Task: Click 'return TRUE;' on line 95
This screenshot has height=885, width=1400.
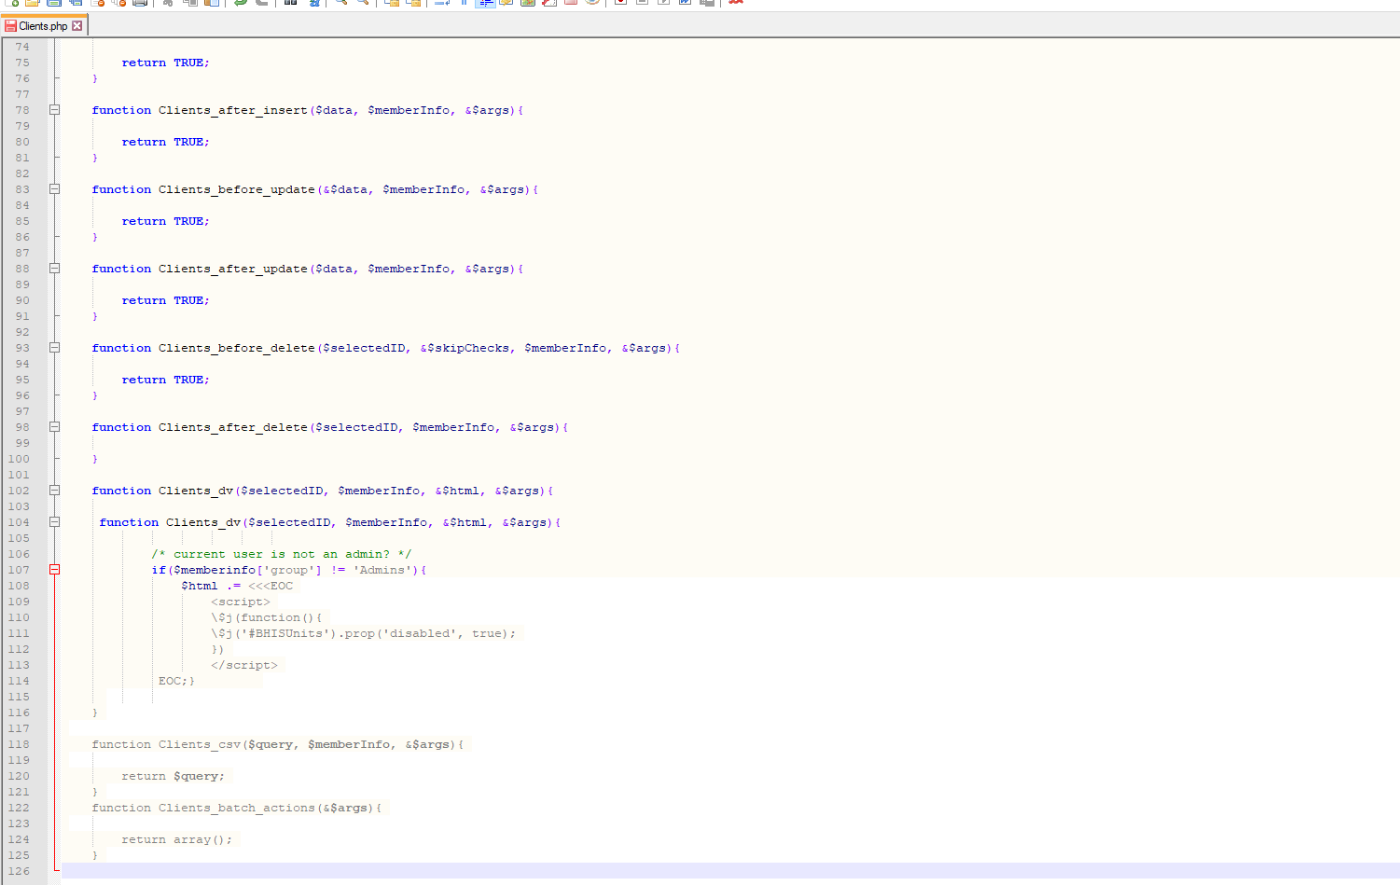Action: [x=166, y=380]
